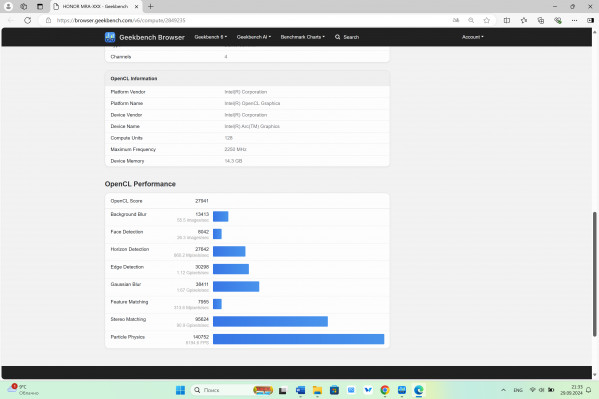
Task: Click the browser.geekbench.com address bar
Action: 244,20
